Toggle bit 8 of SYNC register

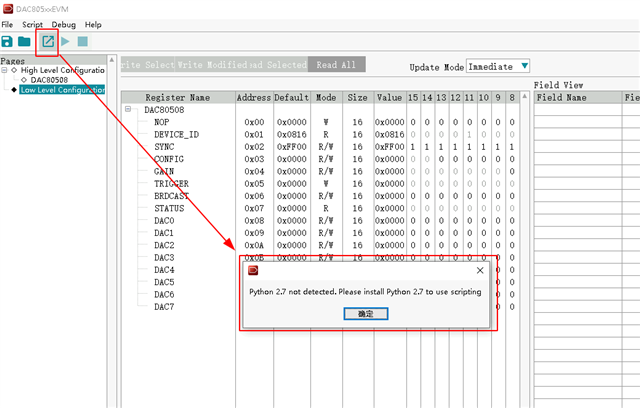coord(512,147)
